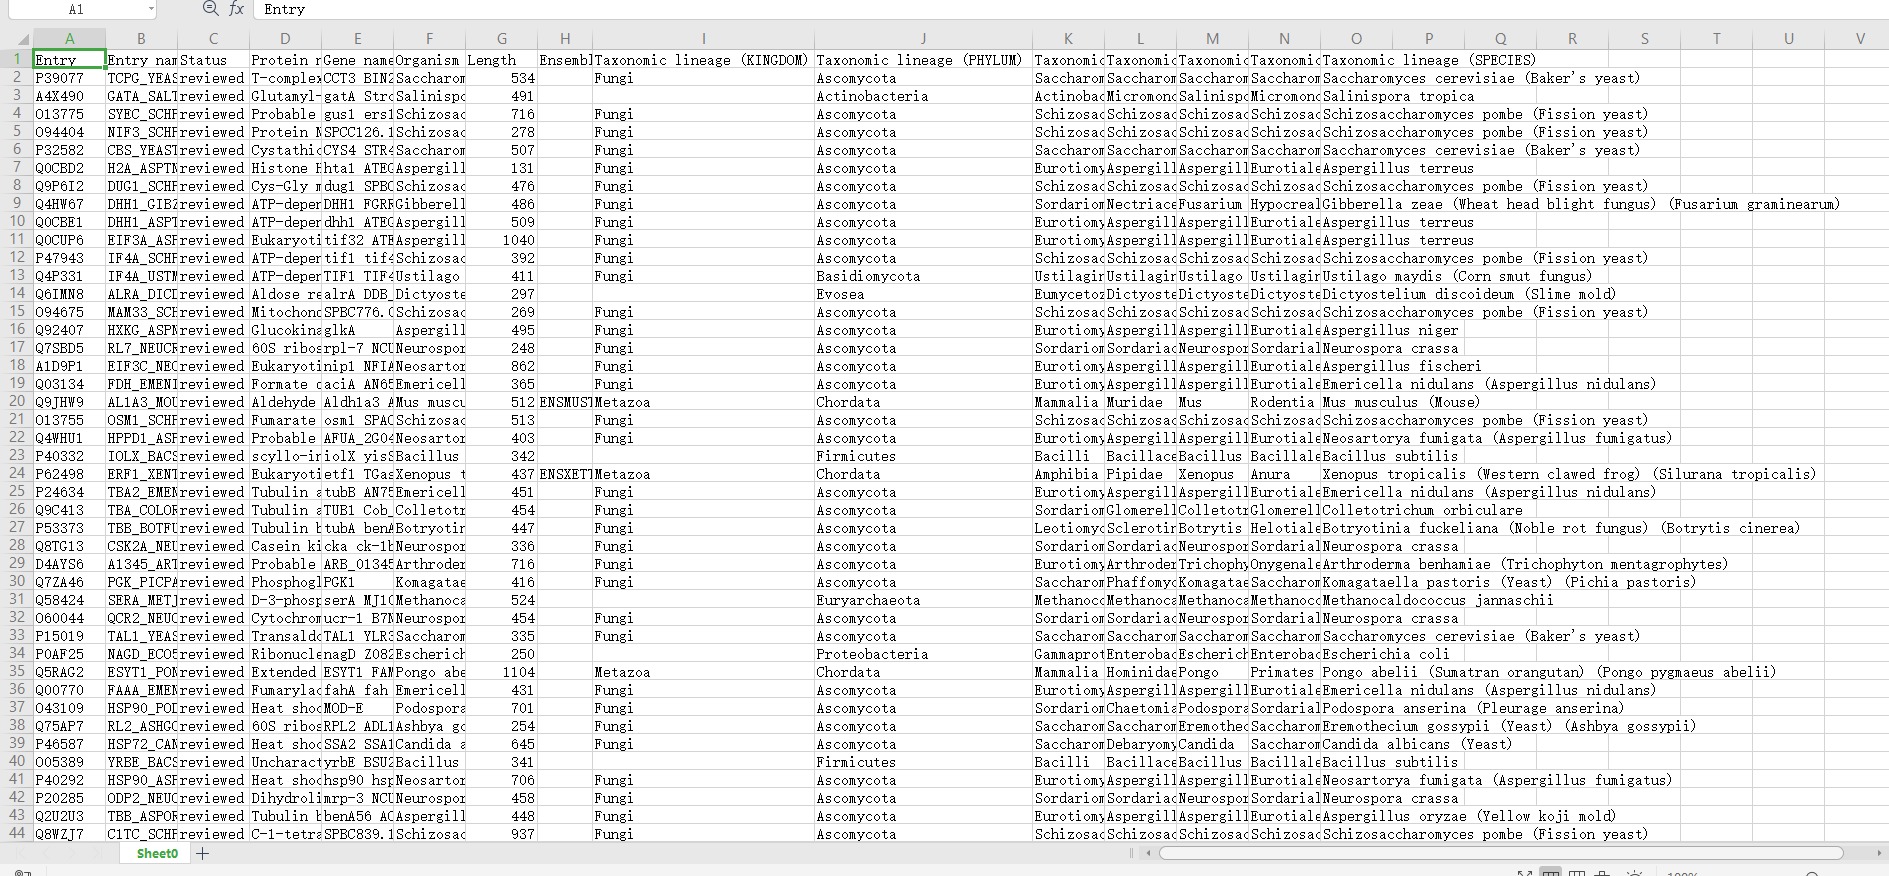Select row 20 header
The width and height of the screenshot is (1889, 876).
tap(17, 402)
